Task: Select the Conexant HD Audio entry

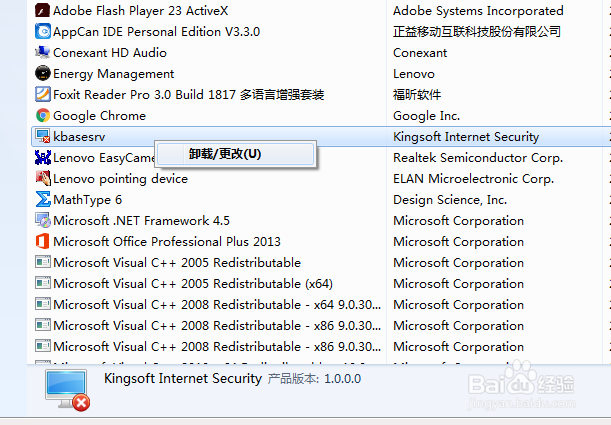Action: [x=109, y=52]
